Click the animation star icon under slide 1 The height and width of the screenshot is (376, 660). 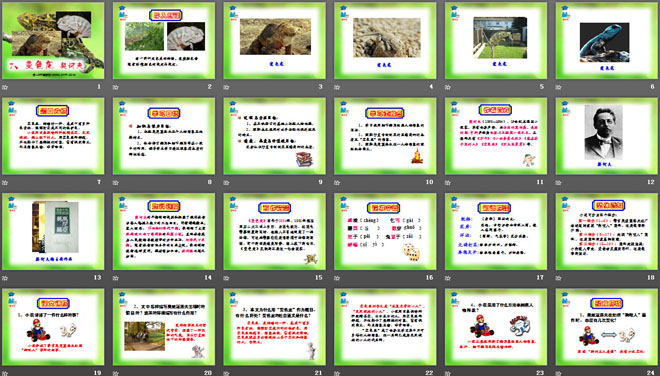pyautogui.click(x=5, y=87)
